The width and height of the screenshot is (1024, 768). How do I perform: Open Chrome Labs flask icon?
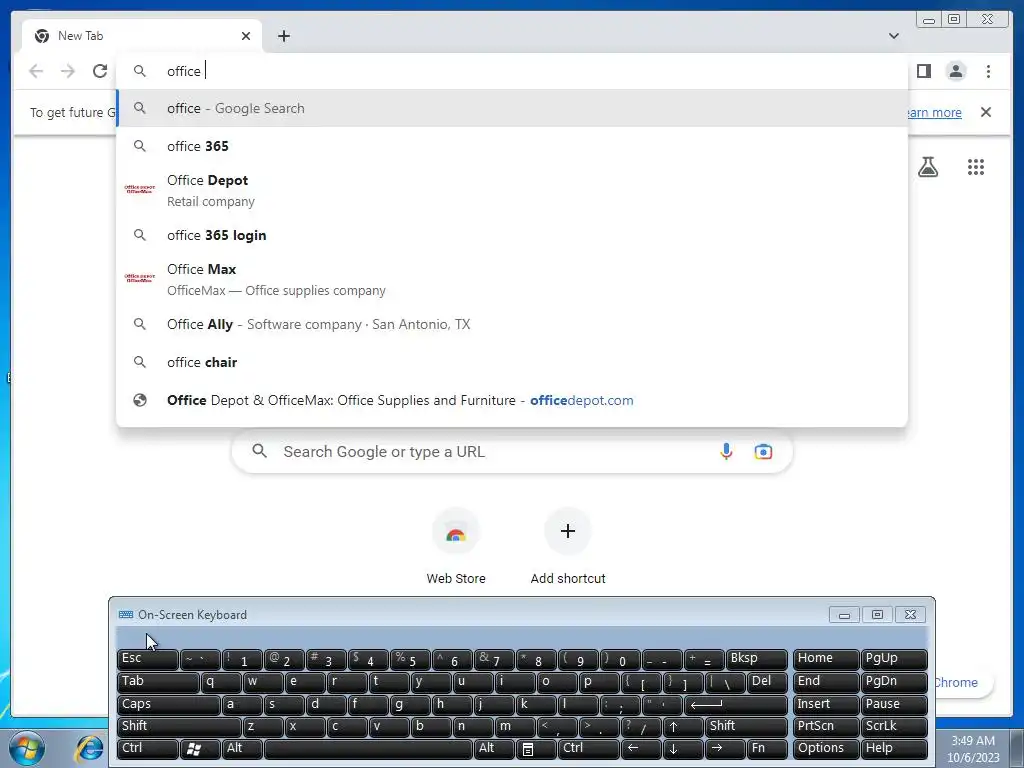[x=928, y=167]
